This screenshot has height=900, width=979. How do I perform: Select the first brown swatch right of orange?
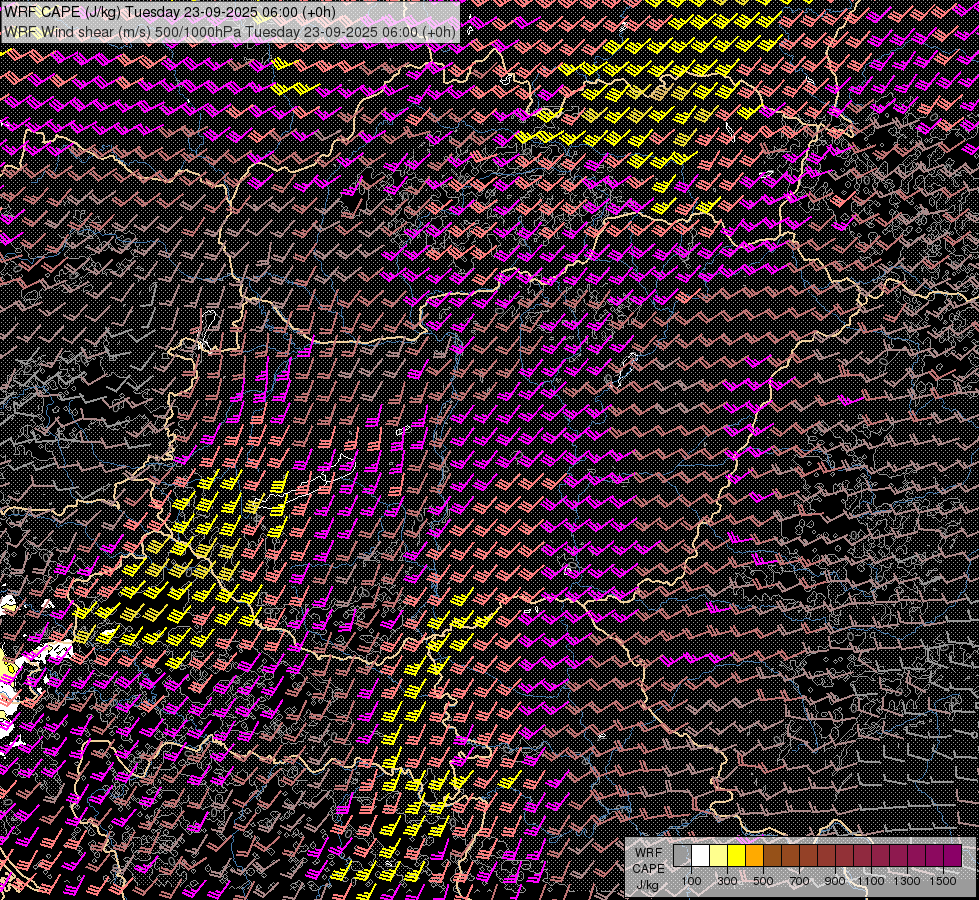[772, 856]
